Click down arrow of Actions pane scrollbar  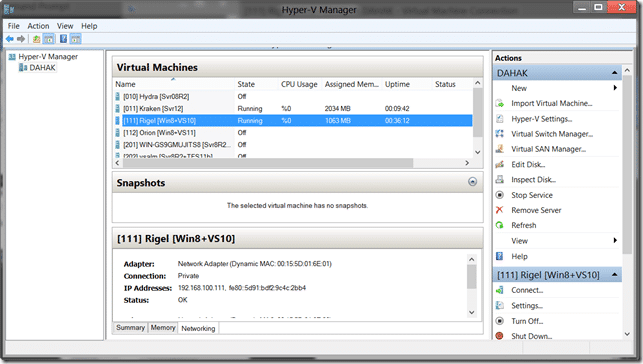pyautogui.click(x=627, y=334)
